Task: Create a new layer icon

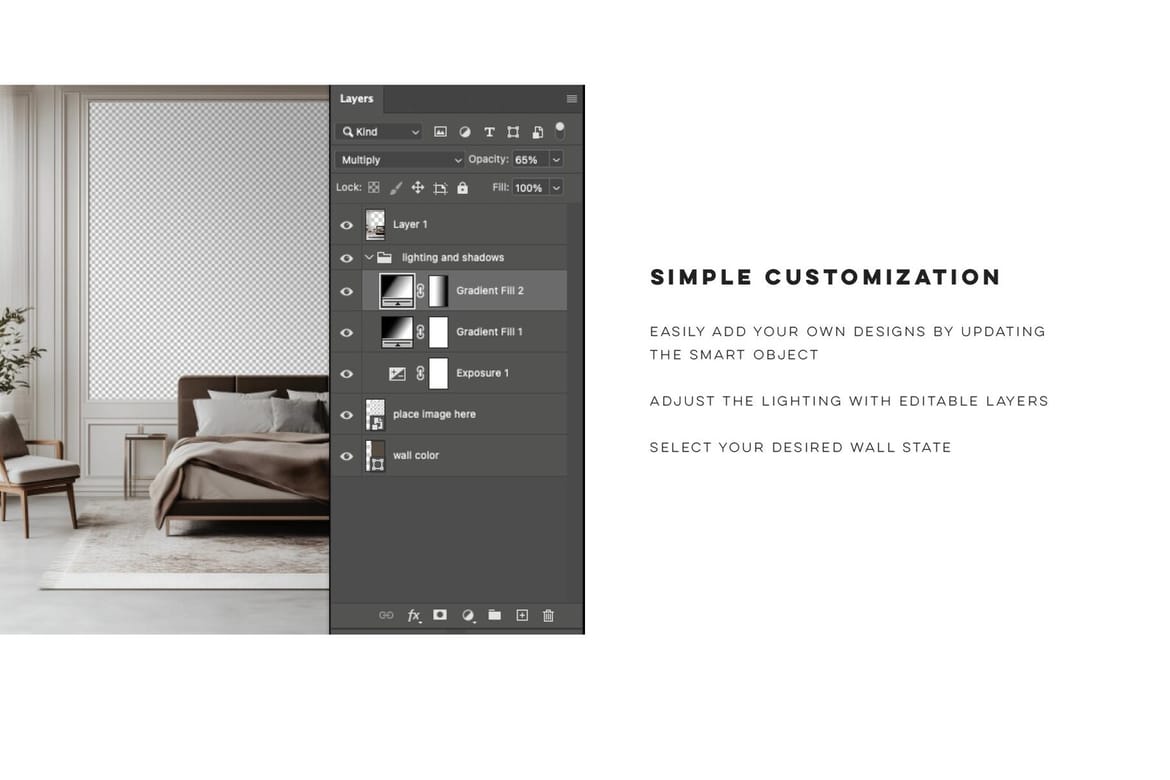Action: (522, 615)
